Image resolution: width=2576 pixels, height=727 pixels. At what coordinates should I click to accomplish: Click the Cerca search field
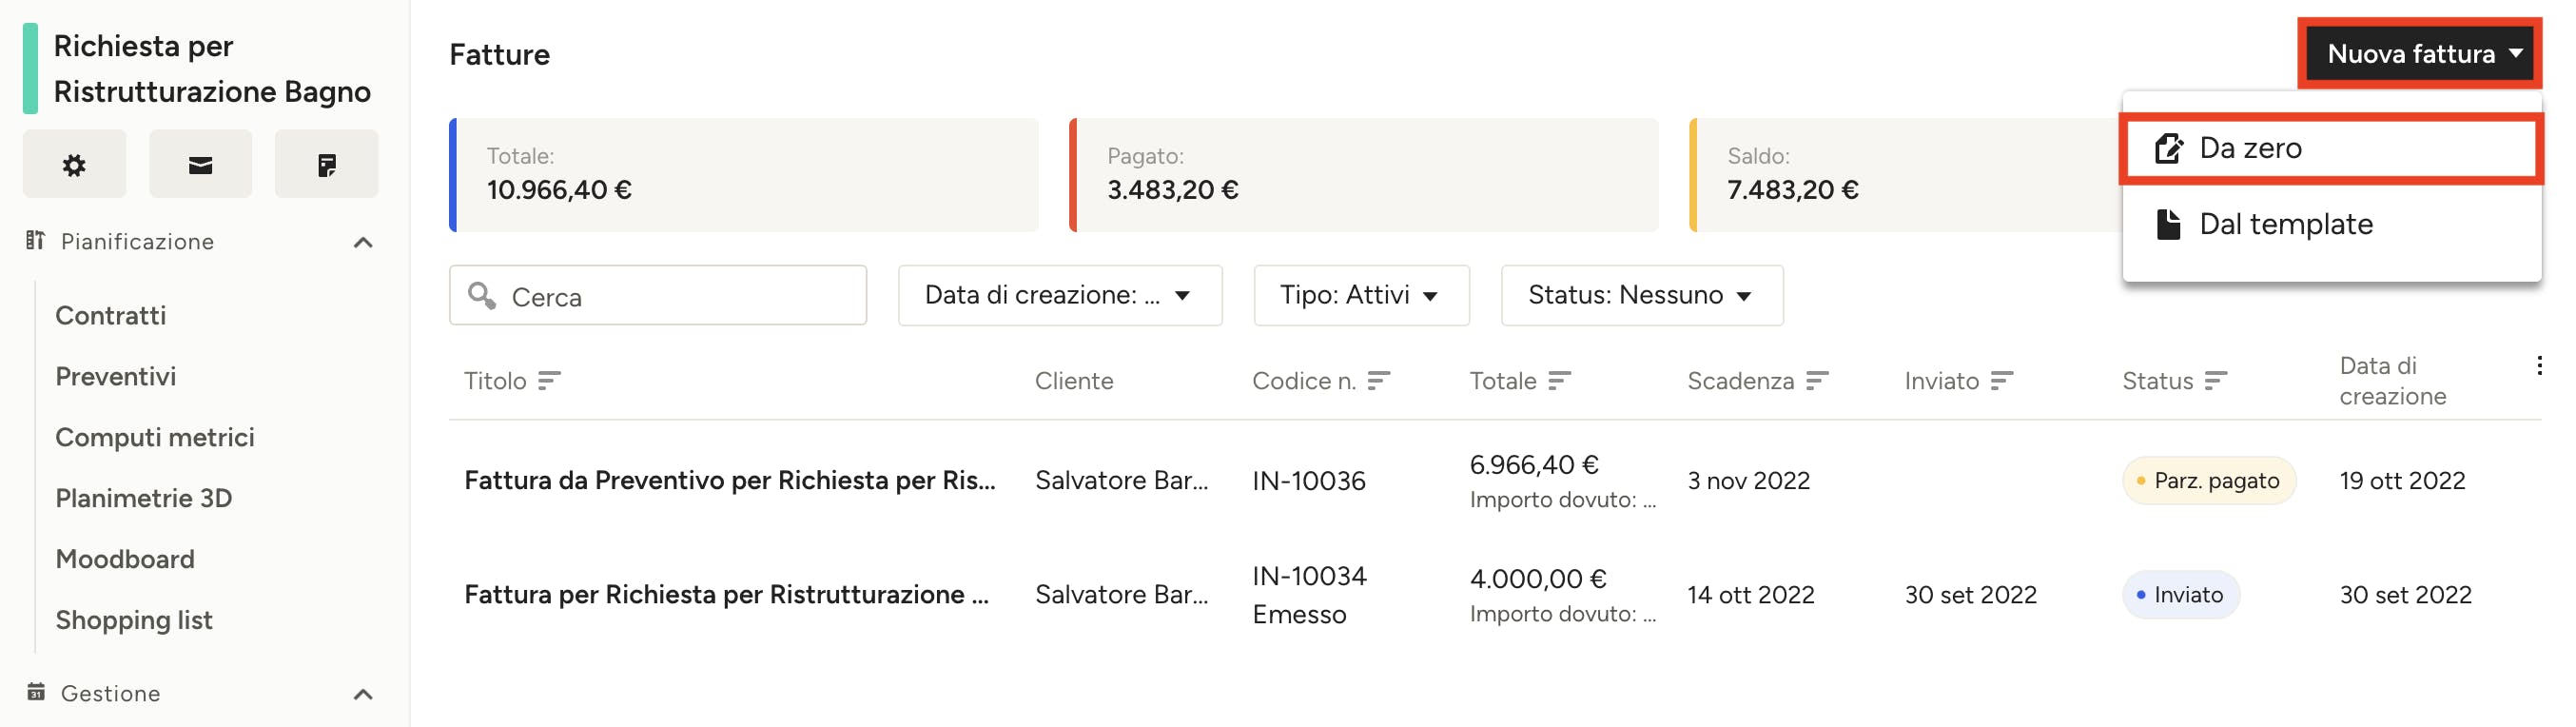pyautogui.click(x=657, y=295)
